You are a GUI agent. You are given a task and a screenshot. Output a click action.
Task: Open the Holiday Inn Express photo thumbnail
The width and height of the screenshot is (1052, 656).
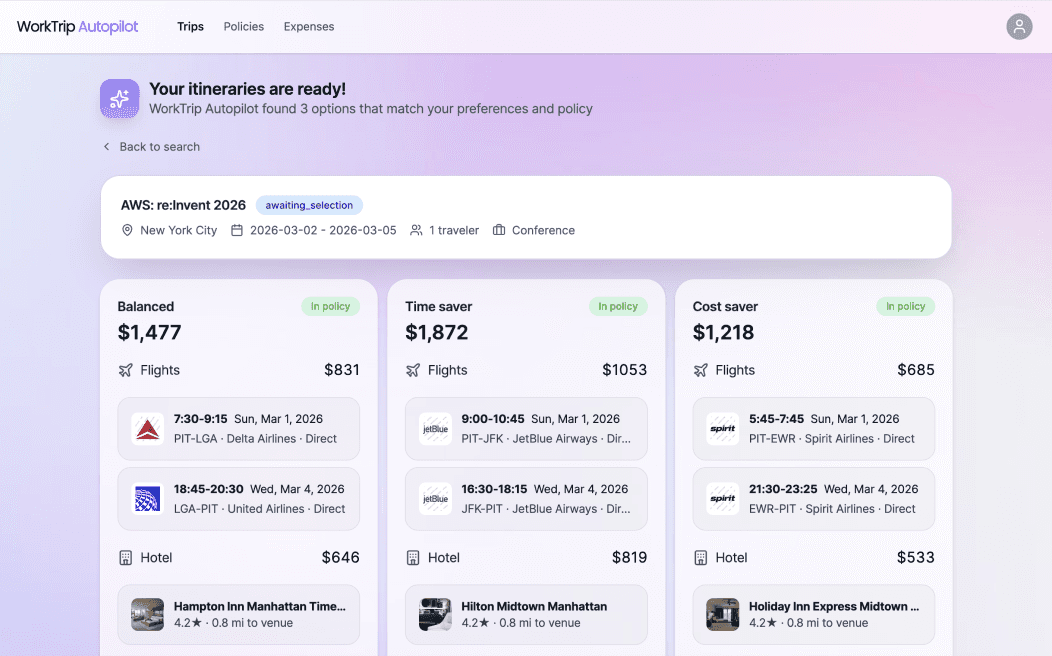point(723,614)
